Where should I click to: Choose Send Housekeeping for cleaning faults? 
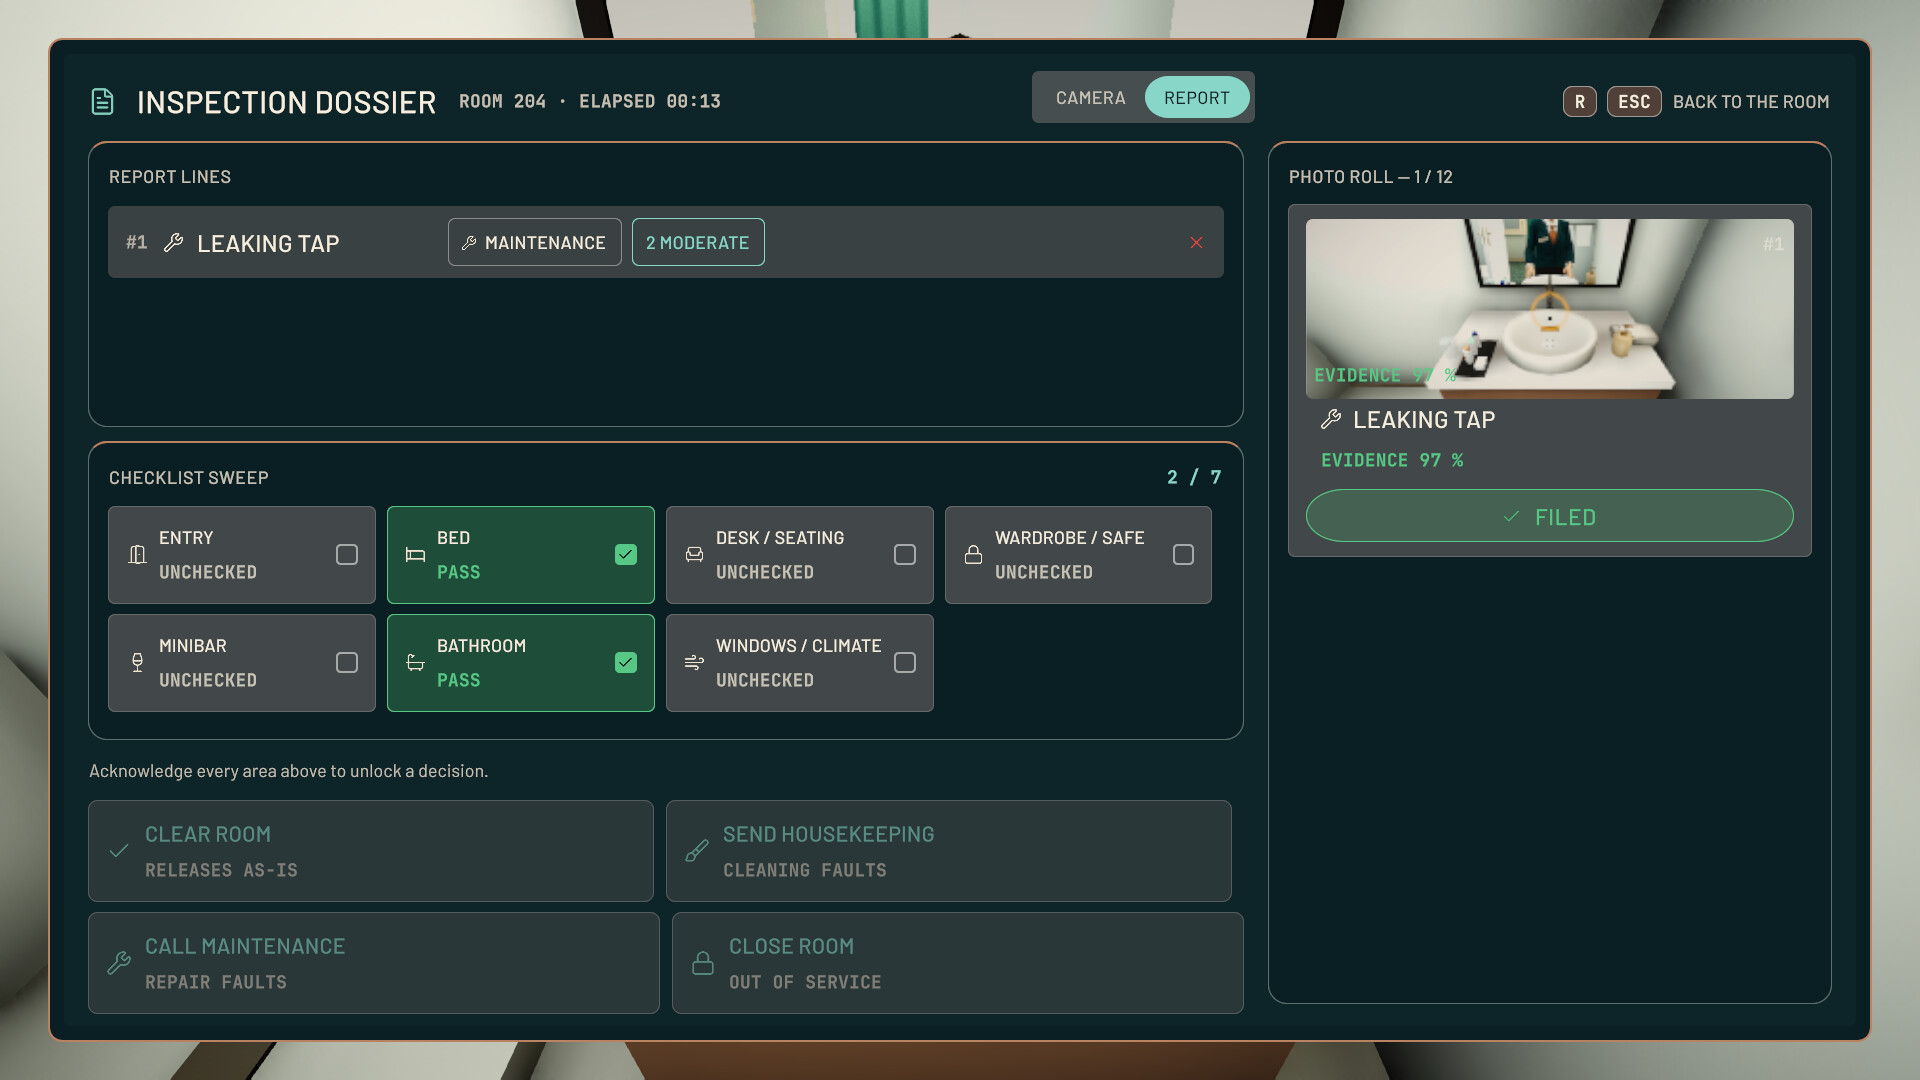pyautogui.click(x=949, y=851)
